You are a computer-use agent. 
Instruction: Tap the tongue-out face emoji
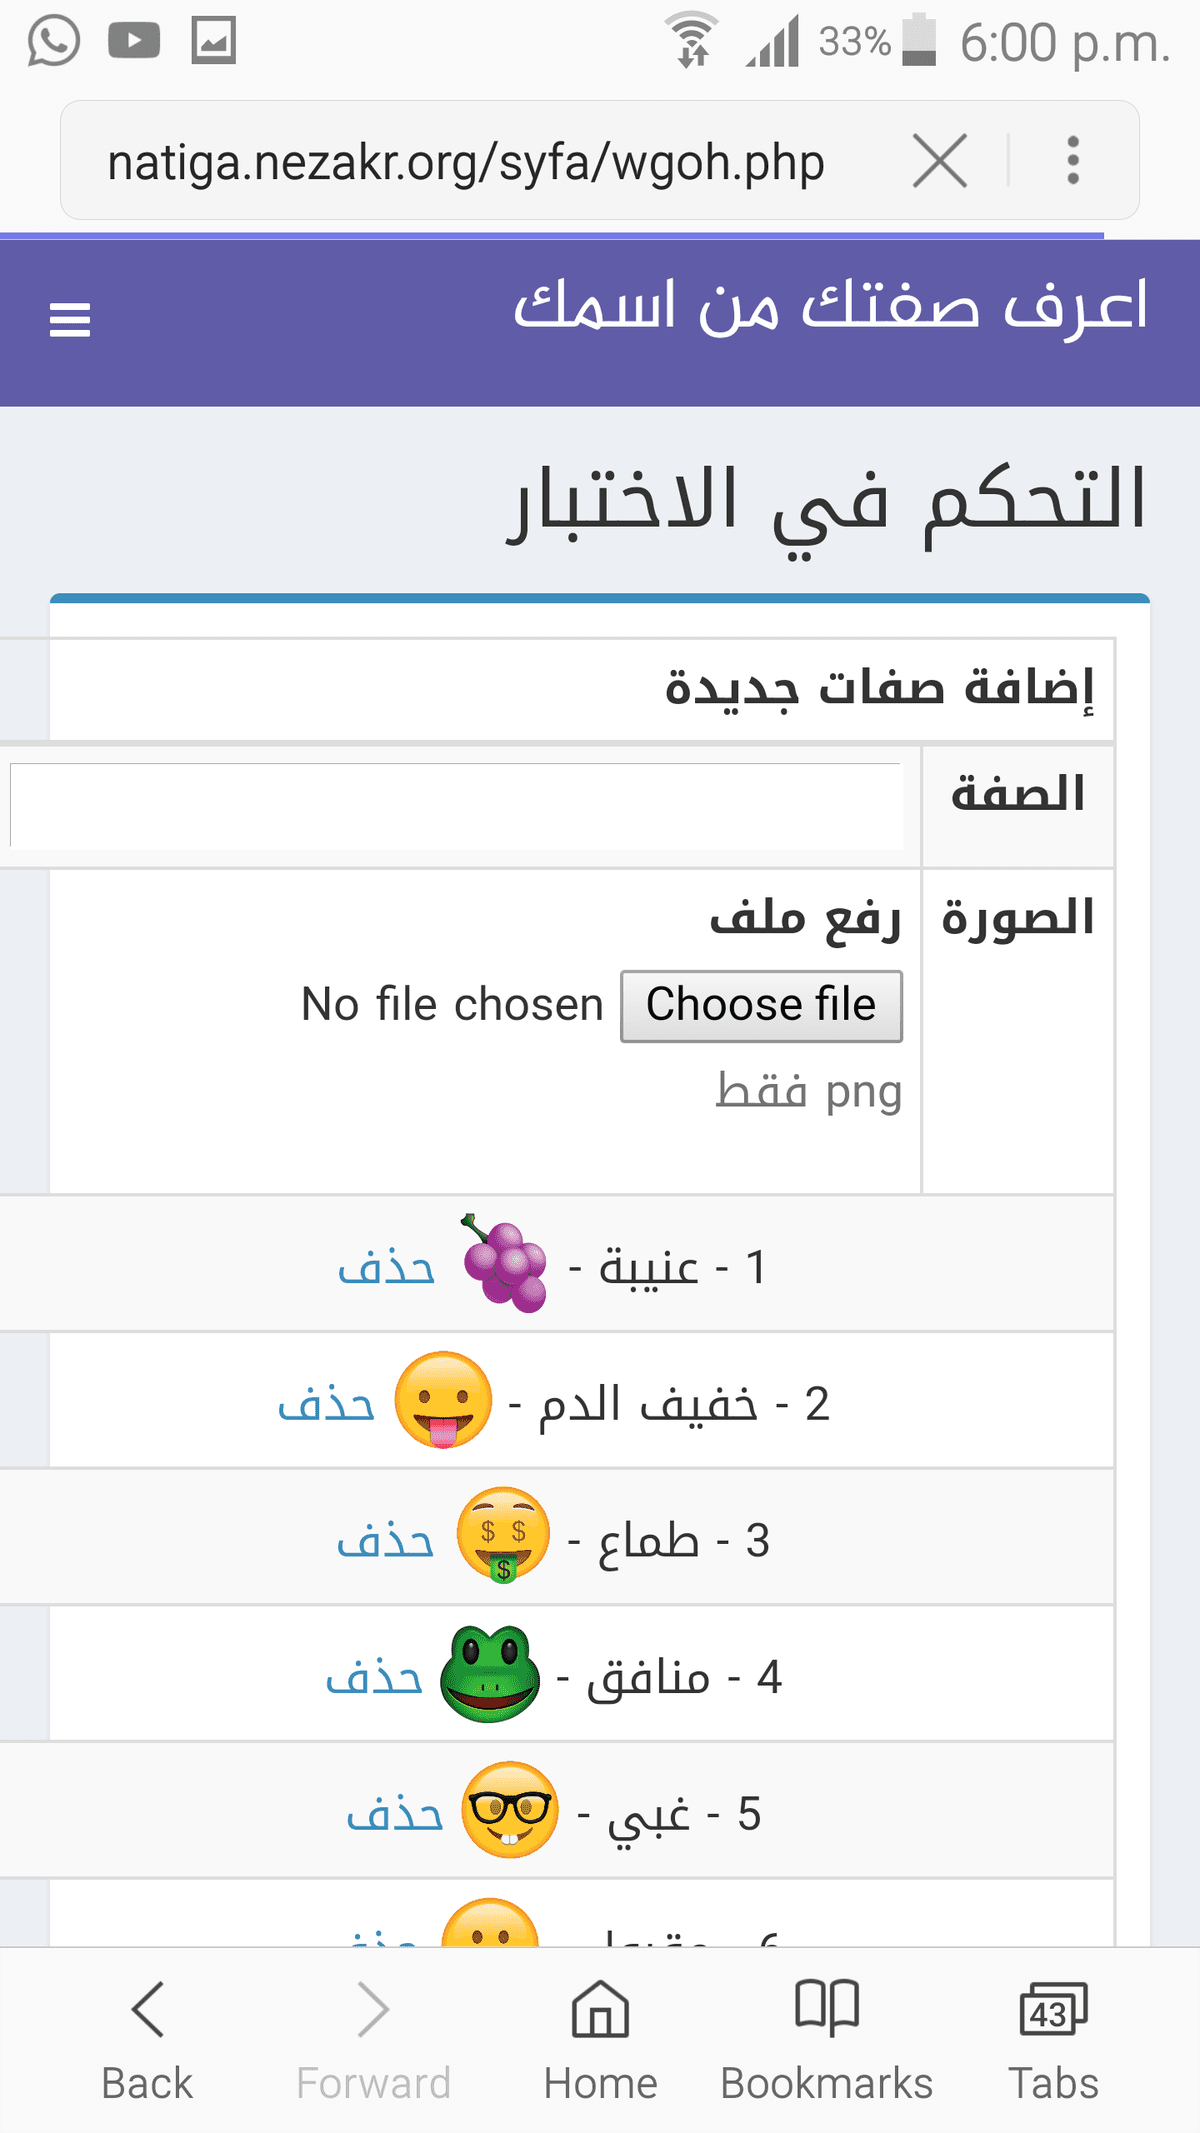click(x=443, y=1400)
